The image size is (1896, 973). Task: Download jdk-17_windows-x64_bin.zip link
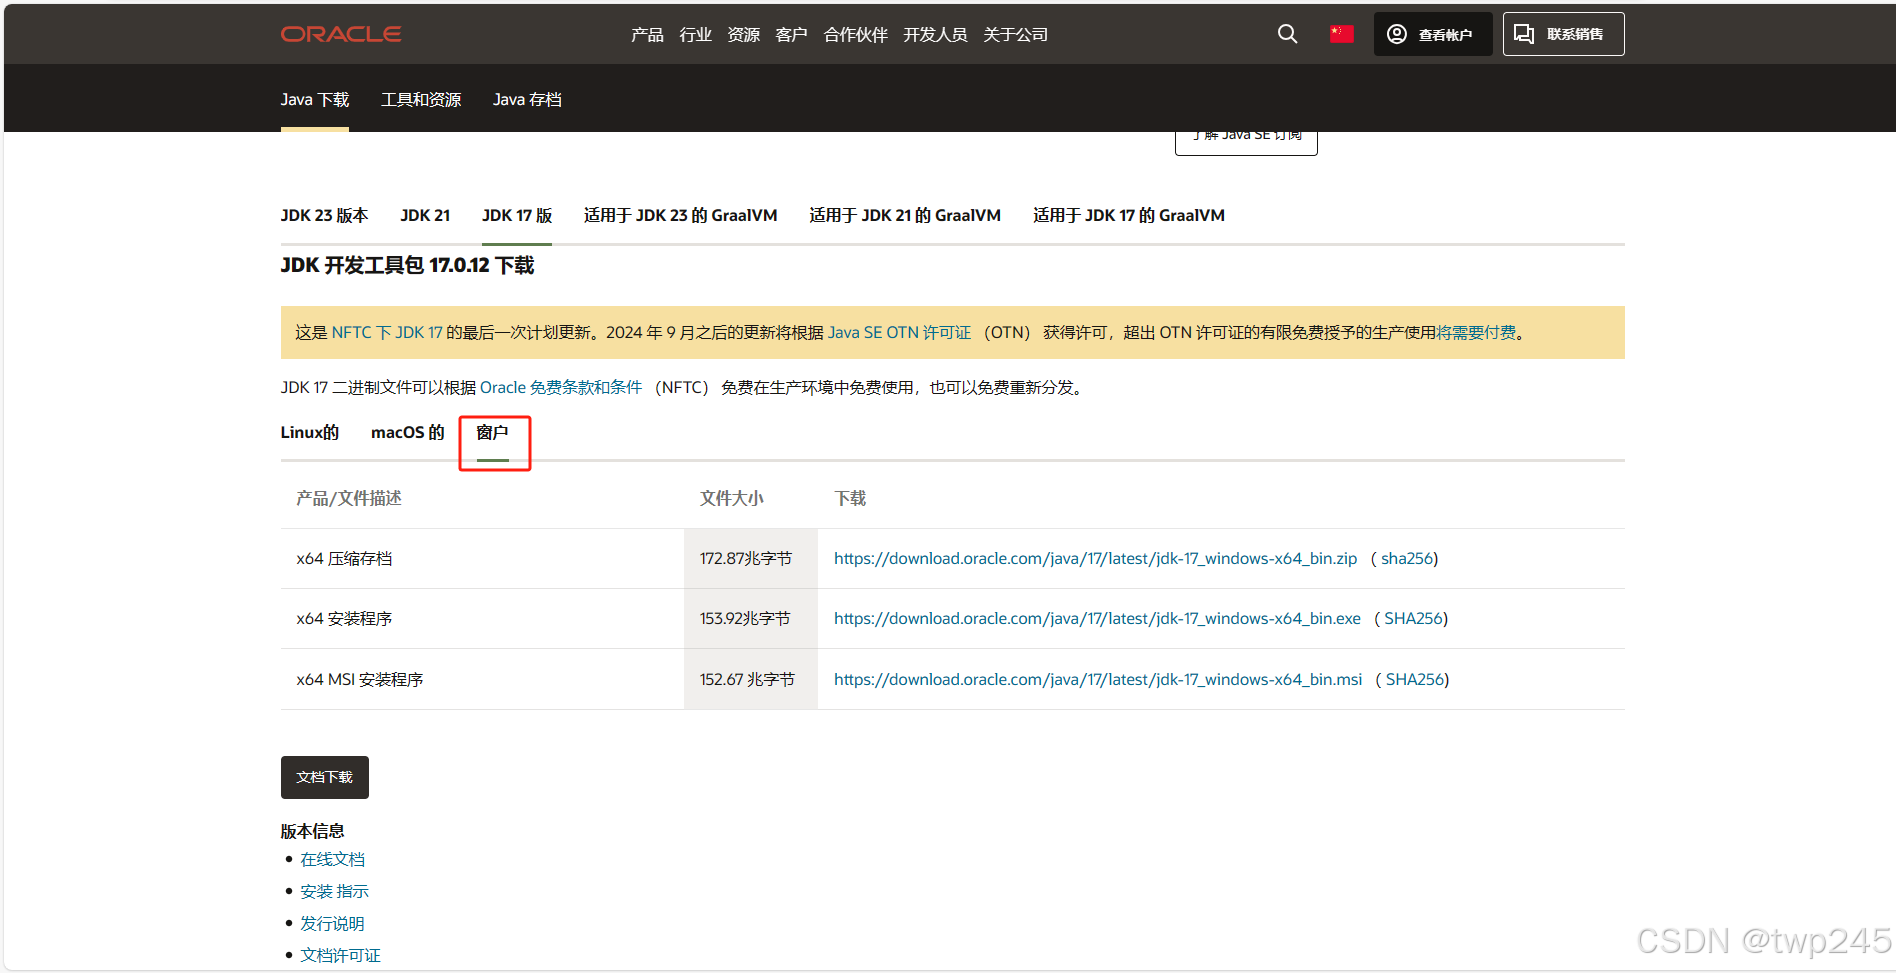click(x=1095, y=558)
